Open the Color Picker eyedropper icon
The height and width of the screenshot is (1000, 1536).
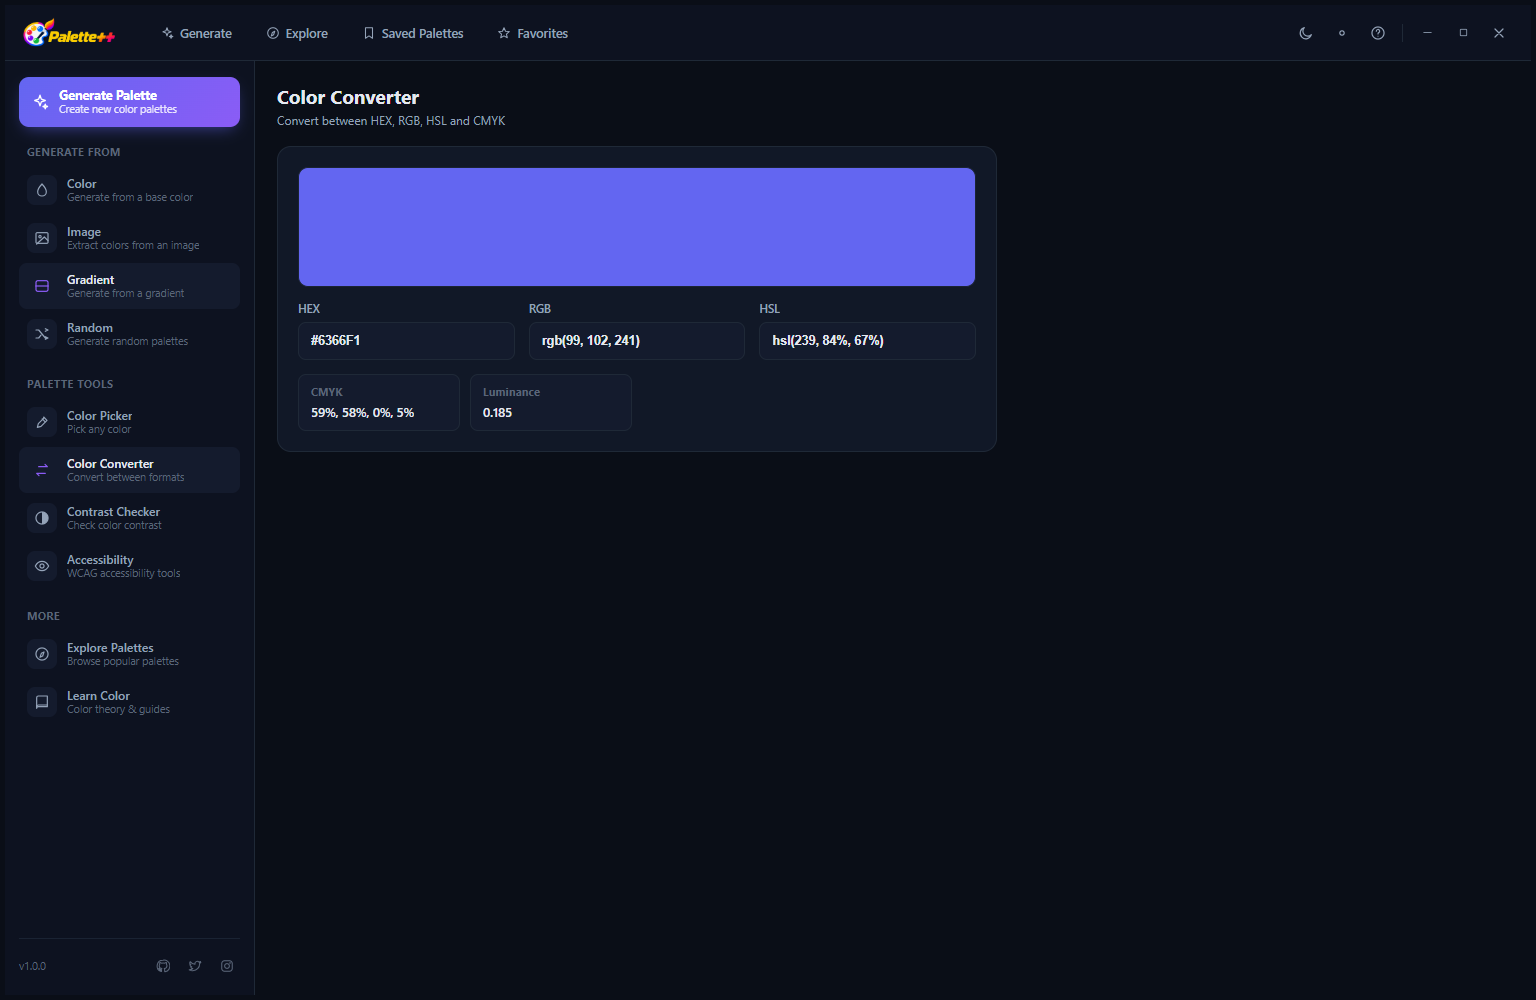(x=42, y=422)
